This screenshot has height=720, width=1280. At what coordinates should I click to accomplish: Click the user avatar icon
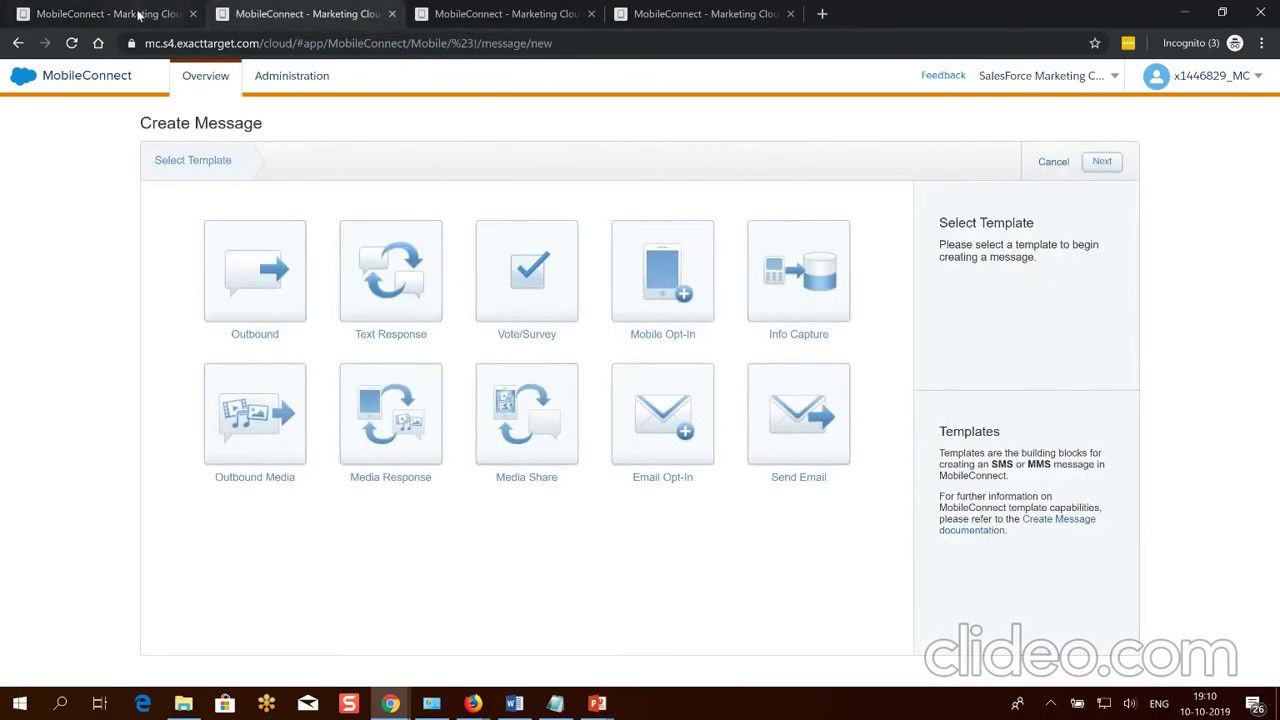coord(1156,76)
